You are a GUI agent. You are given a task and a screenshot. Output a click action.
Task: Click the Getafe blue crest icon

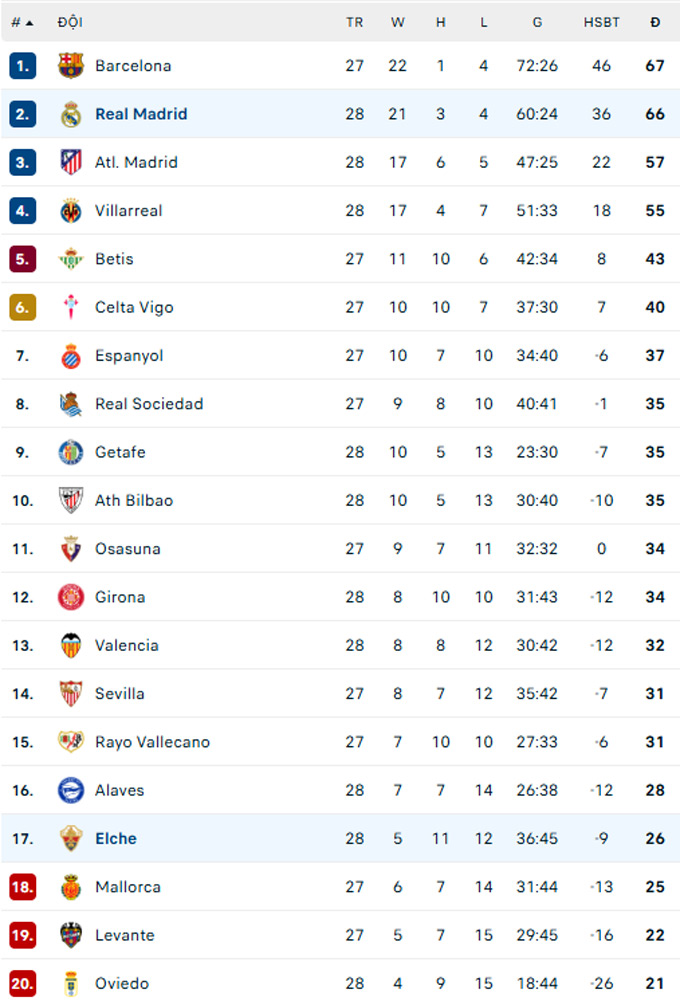pyautogui.click(x=71, y=452)
